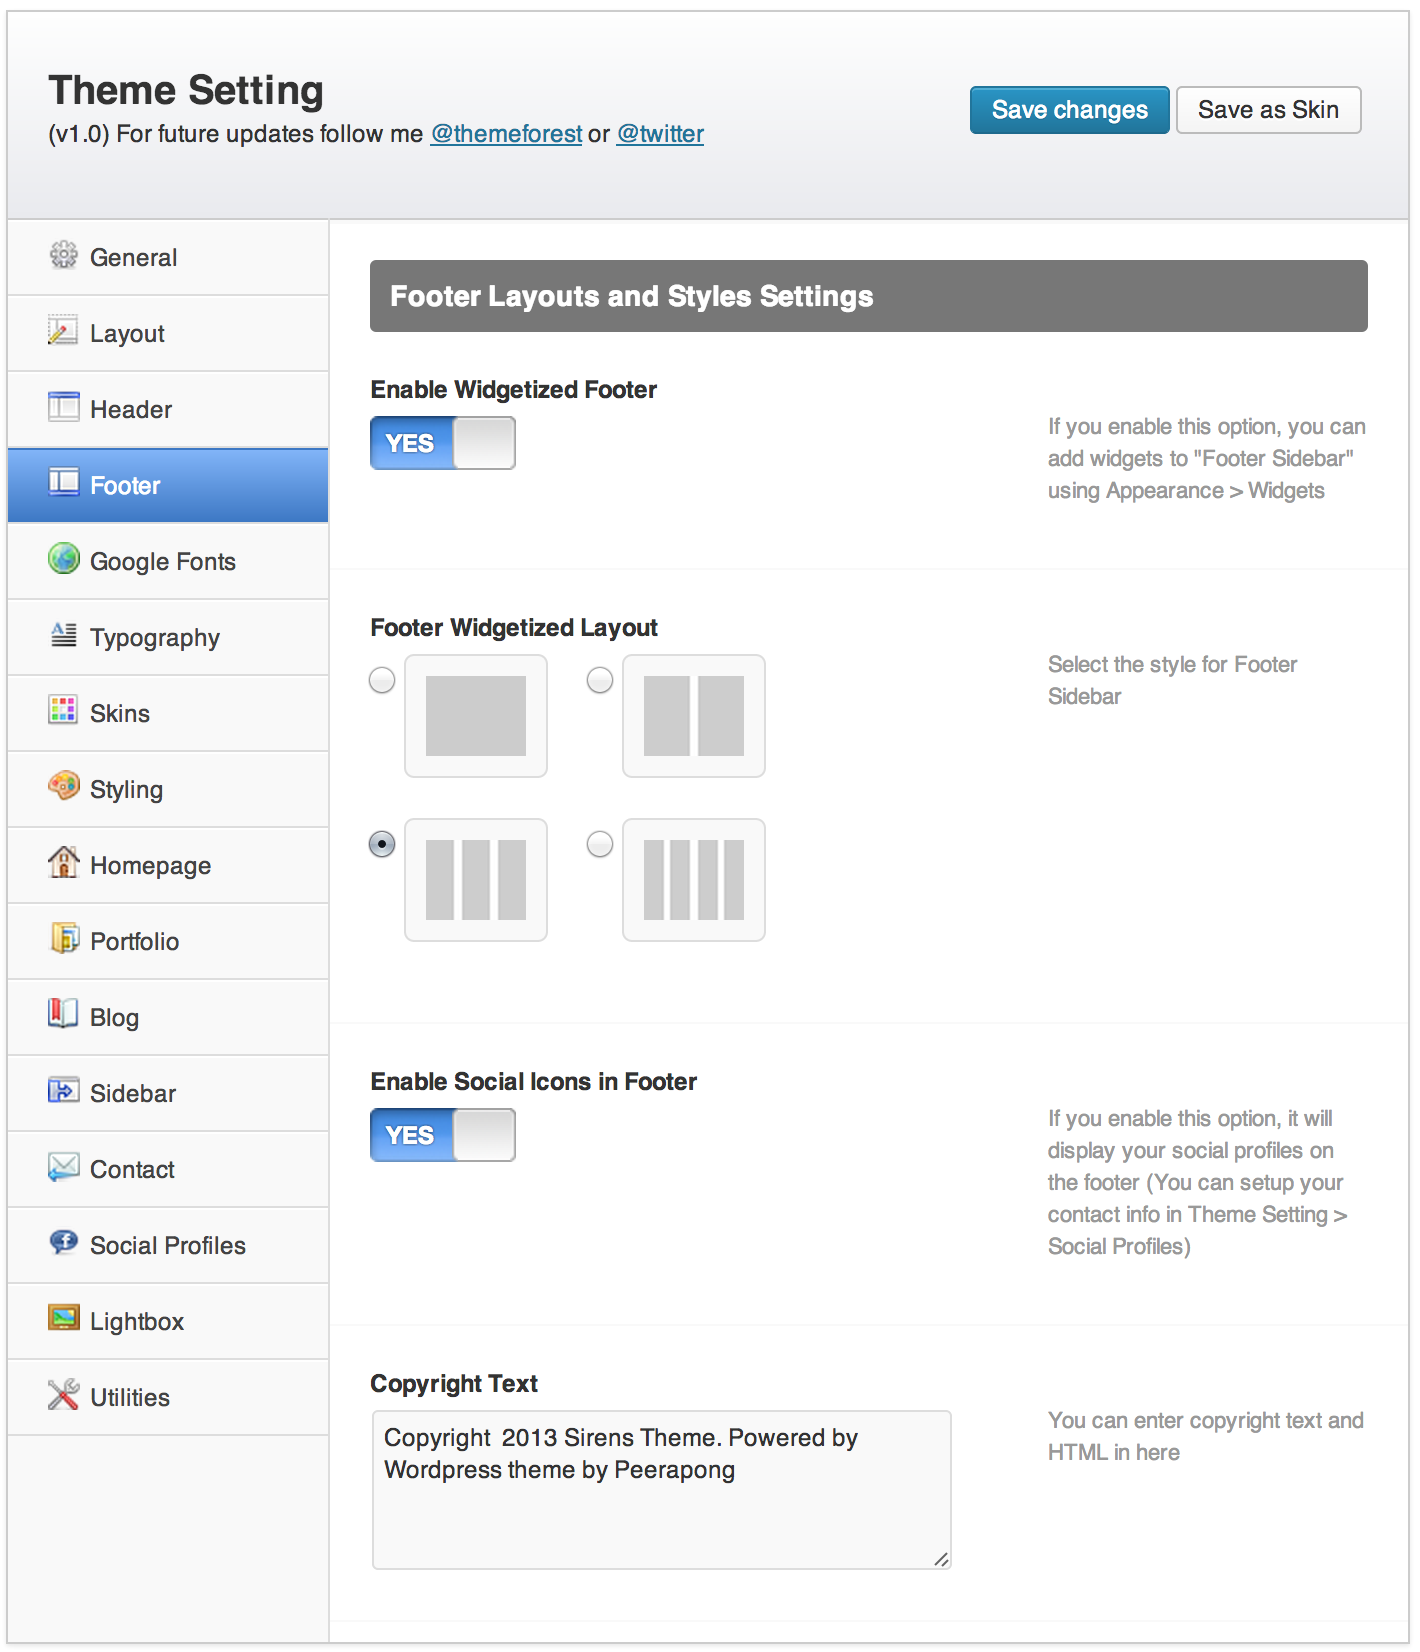Disable the Enable Widgetized Footer switch
Image resolution: width=1420 pixels, height=1652 pixels.
[443, 443]
